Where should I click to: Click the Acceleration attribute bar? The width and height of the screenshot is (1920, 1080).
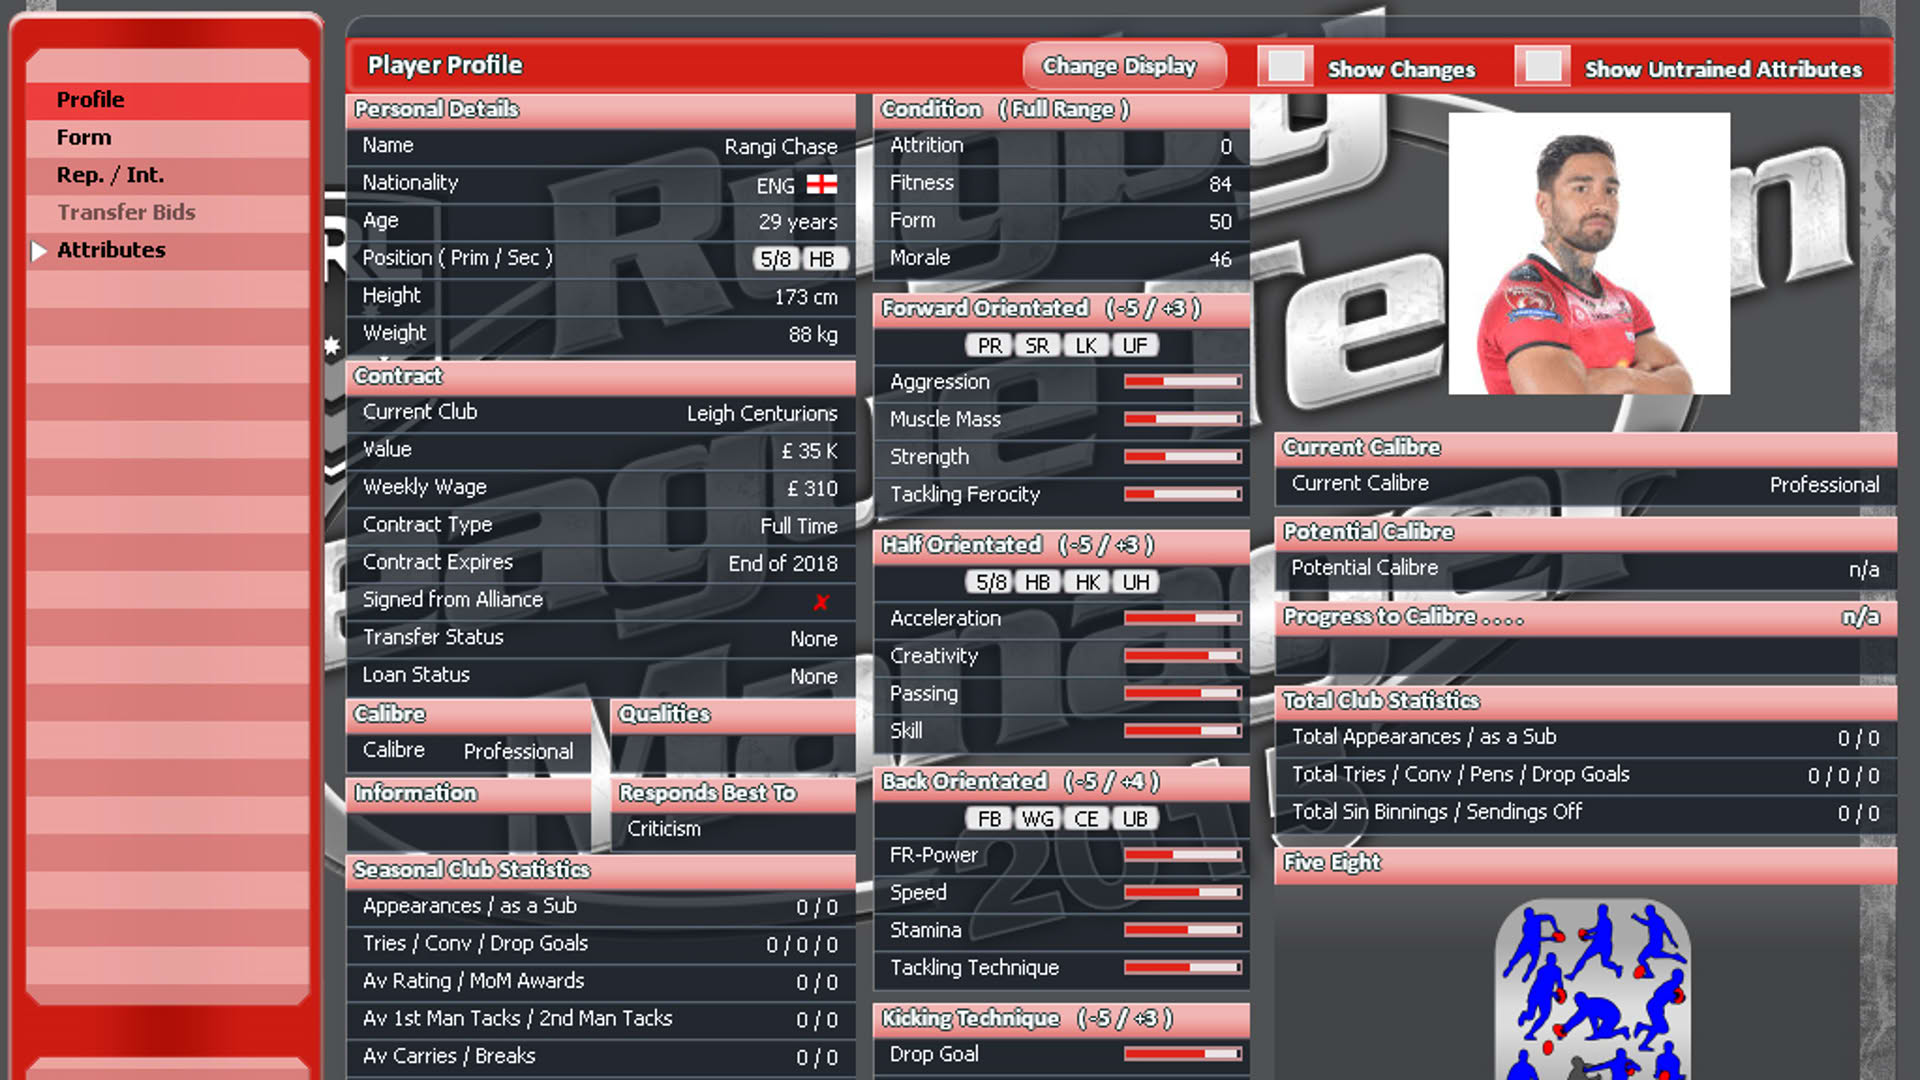[x=1182, y=619]
